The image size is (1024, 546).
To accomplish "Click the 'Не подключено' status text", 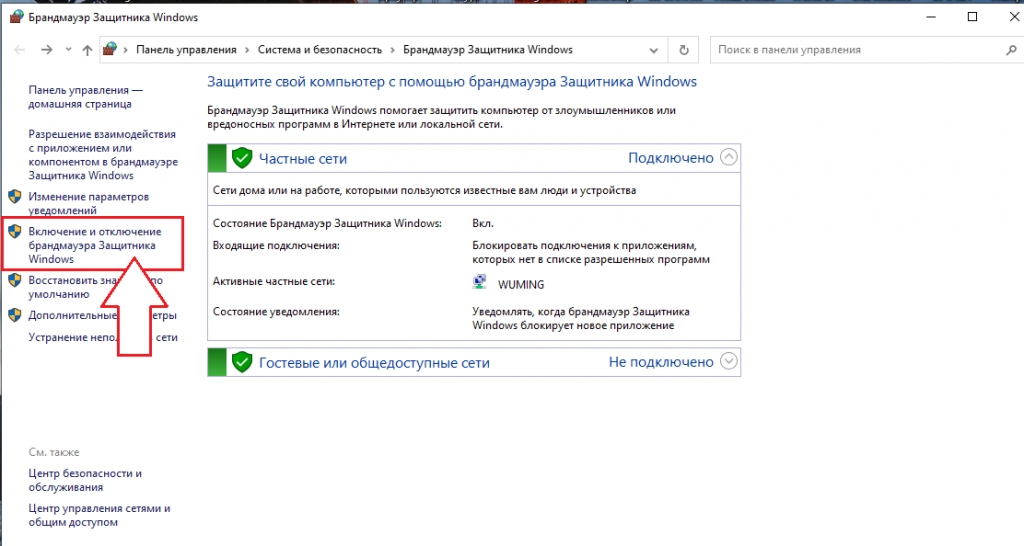I will [x=660, y=362].
